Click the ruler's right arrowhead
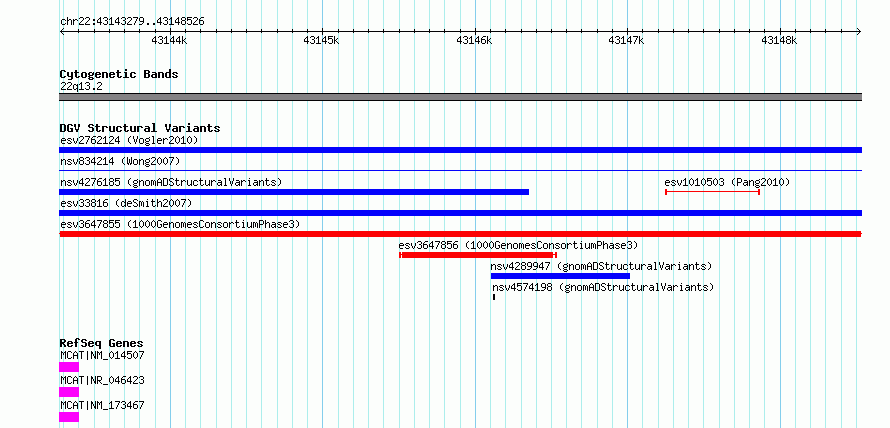 (x=859, y=31)
